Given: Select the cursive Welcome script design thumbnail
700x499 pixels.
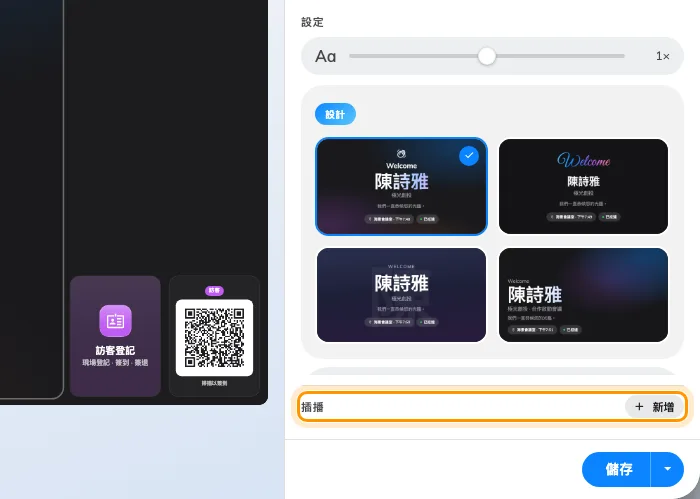Looking at the screenshot, I should tap(583, 186).
